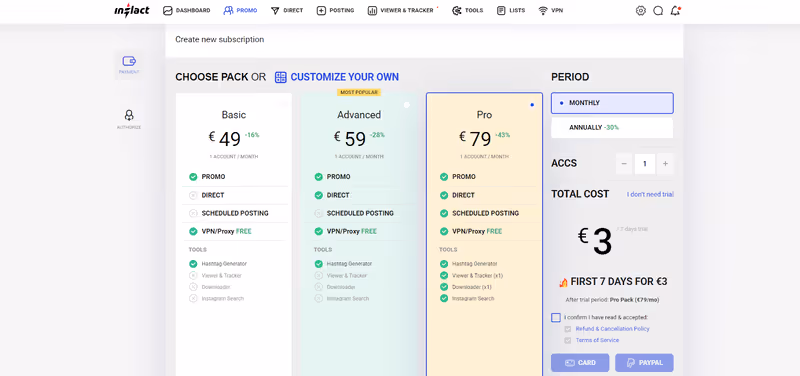Click the Viewer & Tracker bar-chart icon
The height and width of the screenshot is (376, 800).
(372, 10)
